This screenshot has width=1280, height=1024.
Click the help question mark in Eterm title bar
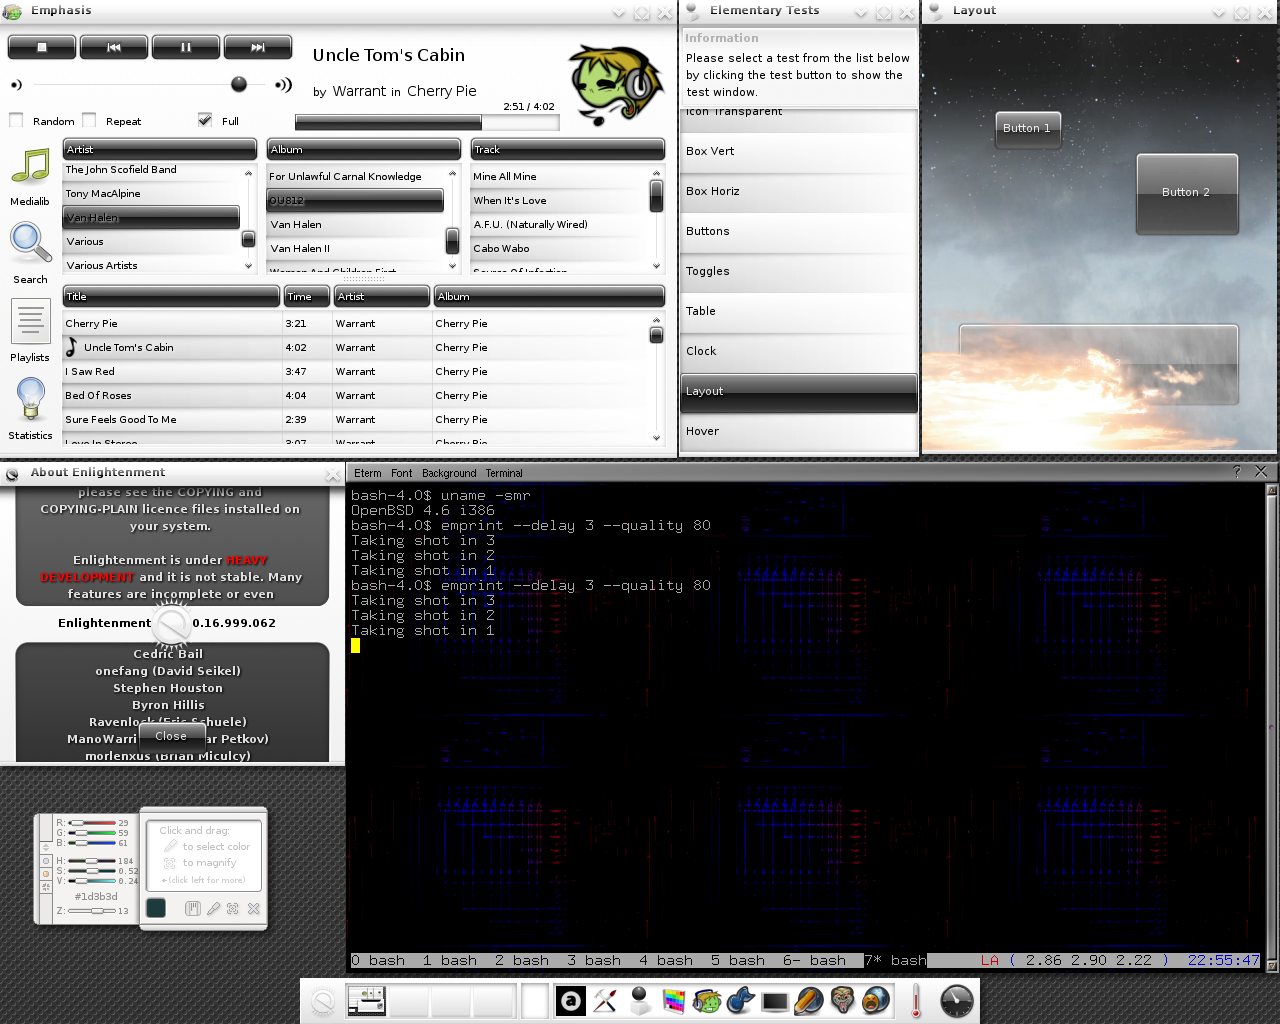[1237, 472]
